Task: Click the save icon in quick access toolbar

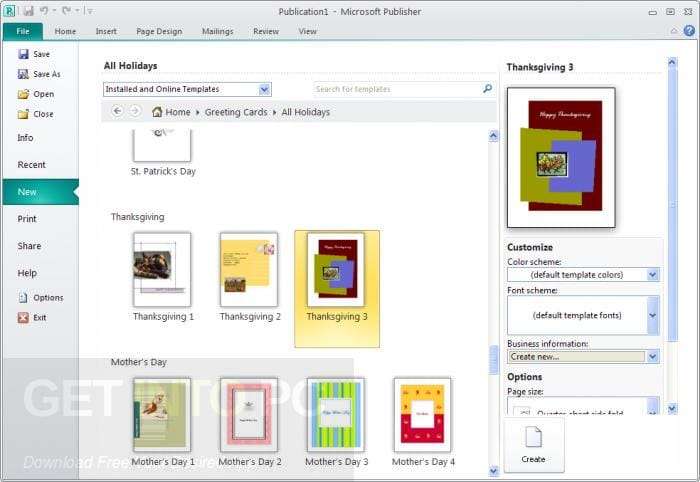Action: point(28,11)
